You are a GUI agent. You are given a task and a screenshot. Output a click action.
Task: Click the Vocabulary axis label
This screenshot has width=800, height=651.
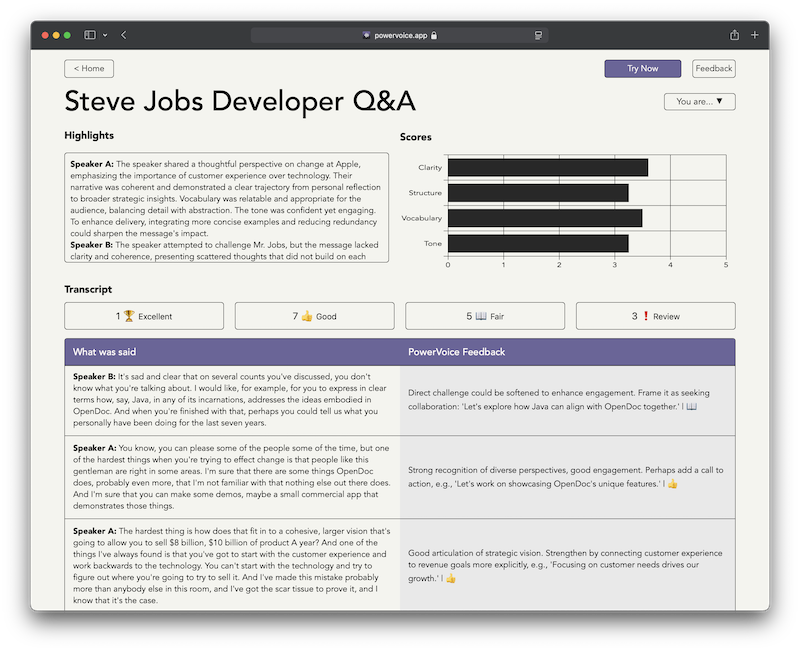tap(422, 218)
